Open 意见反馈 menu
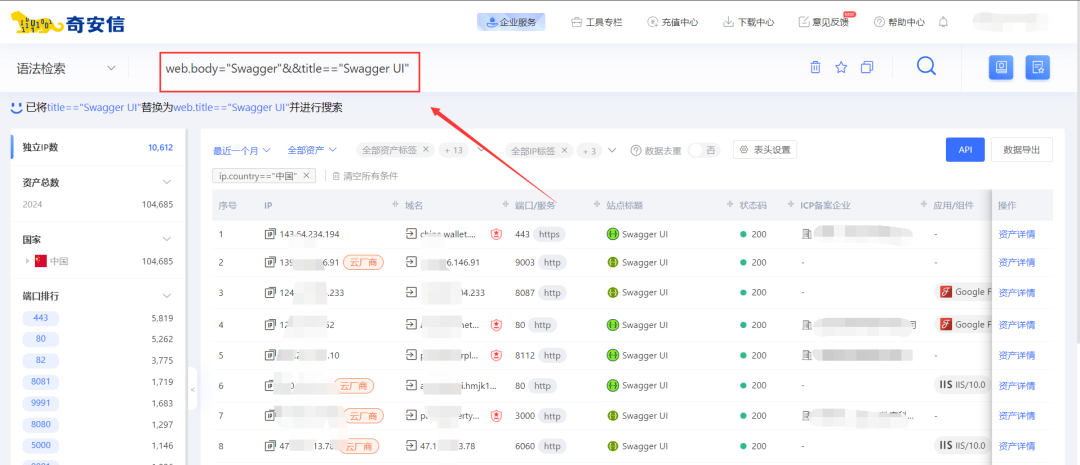 tap(823, 22)
